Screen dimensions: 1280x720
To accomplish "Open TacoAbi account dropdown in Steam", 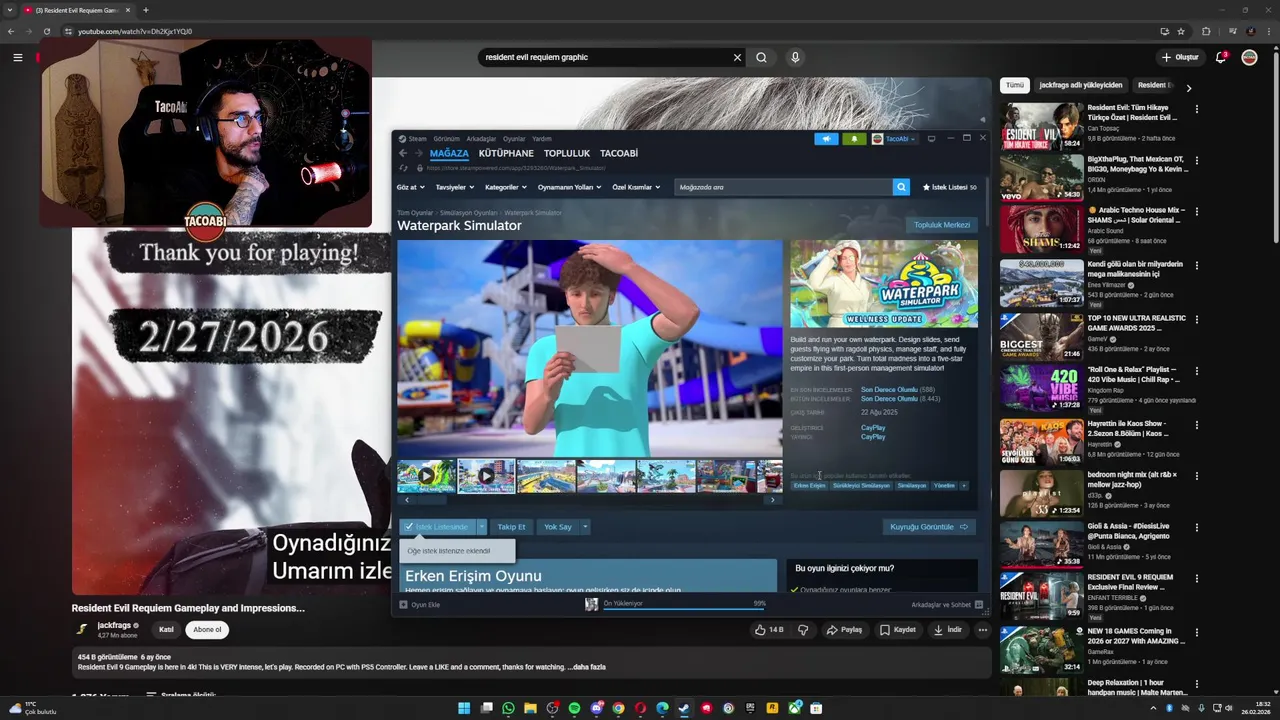I will click(894, 139).
